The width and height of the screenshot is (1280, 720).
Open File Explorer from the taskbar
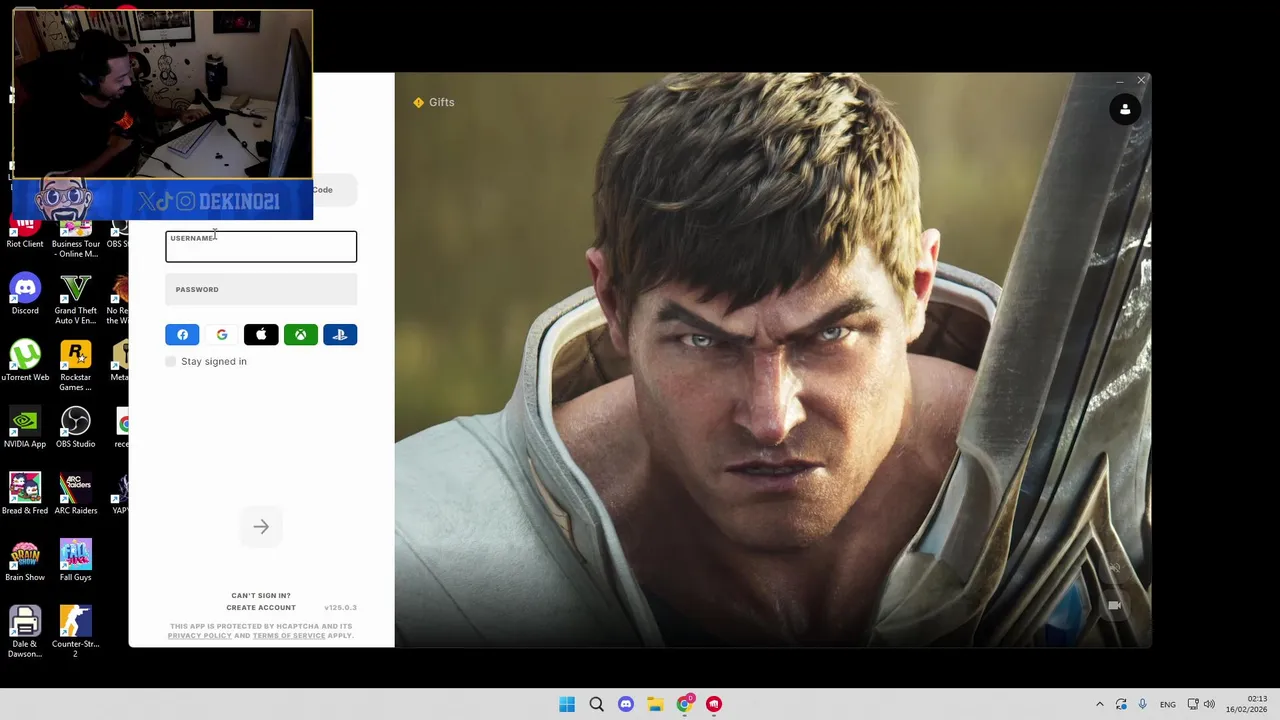655,704
